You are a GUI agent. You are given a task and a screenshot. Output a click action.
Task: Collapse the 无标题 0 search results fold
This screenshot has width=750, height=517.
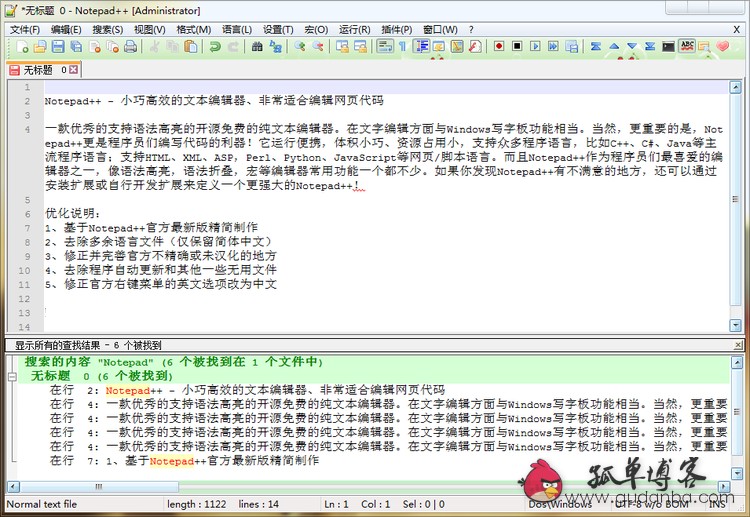click(x=12, y=377)
